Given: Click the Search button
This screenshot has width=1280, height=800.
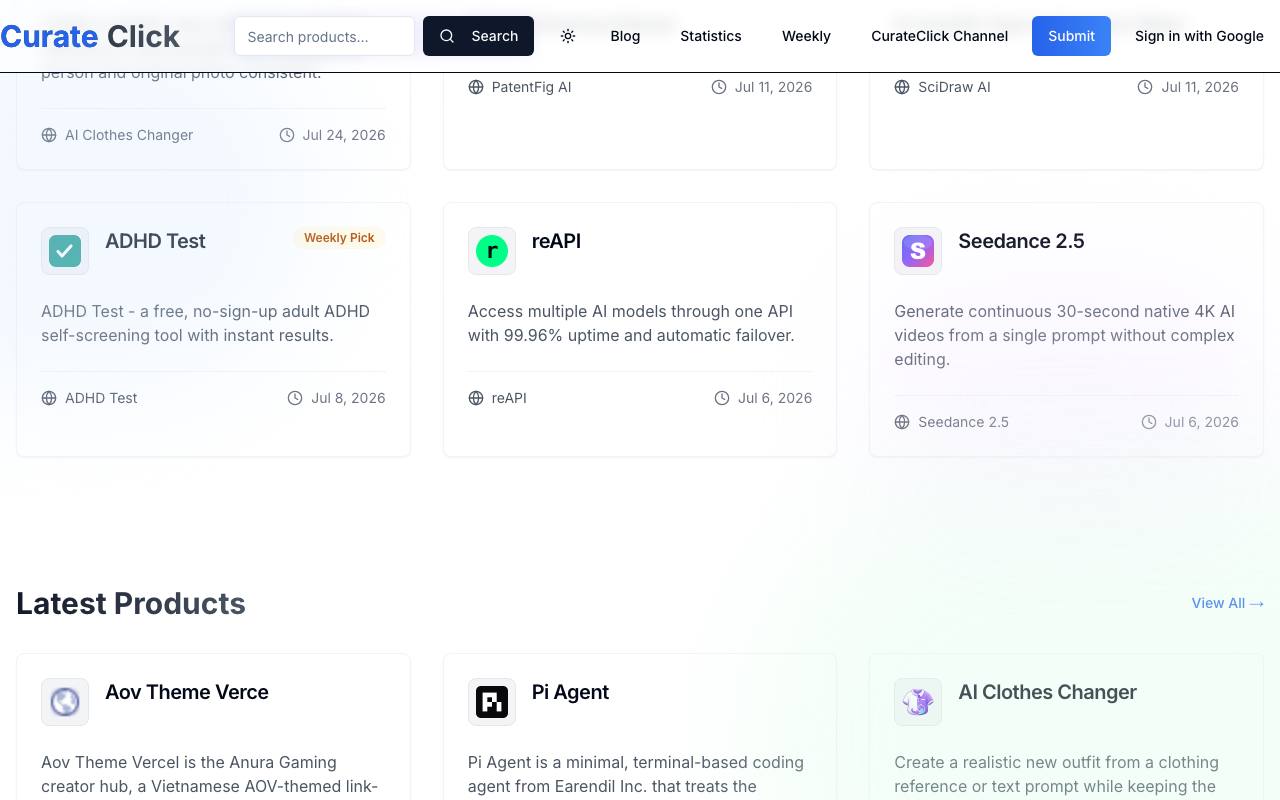Looking at the screenshot, I should click(x=478, y=36).
